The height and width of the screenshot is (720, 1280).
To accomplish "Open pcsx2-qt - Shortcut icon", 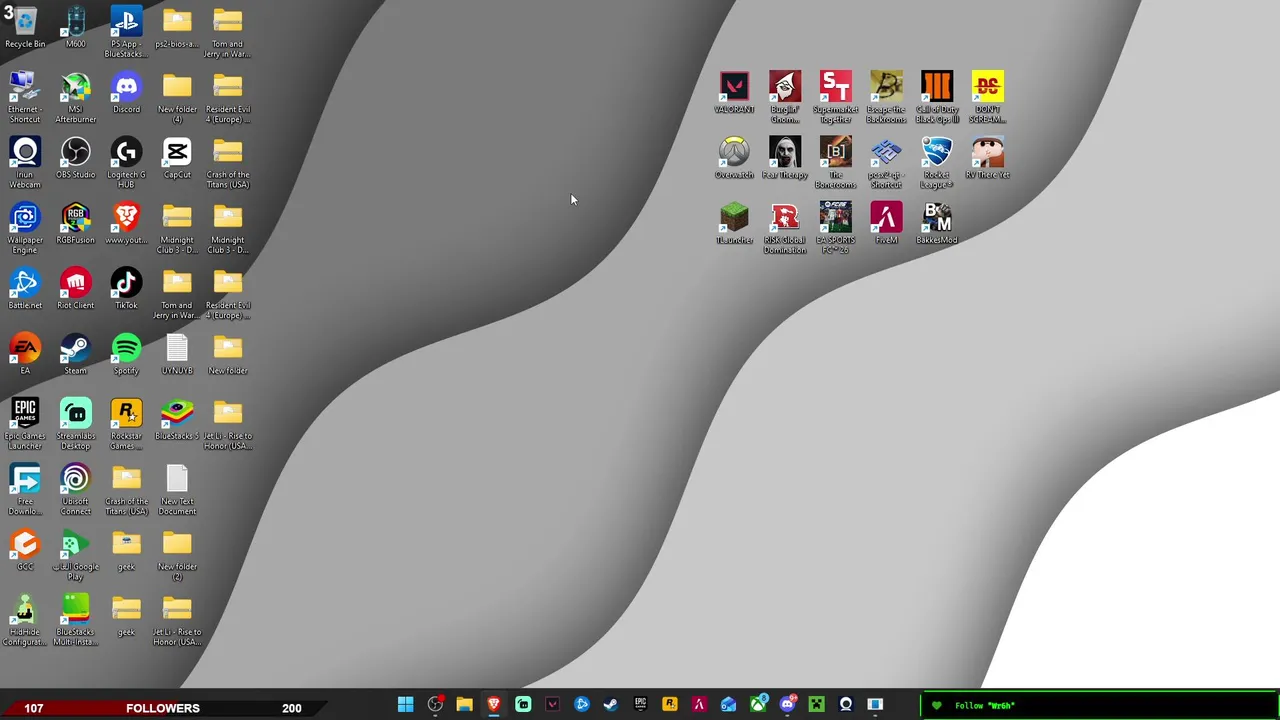I will click(886, 163).
